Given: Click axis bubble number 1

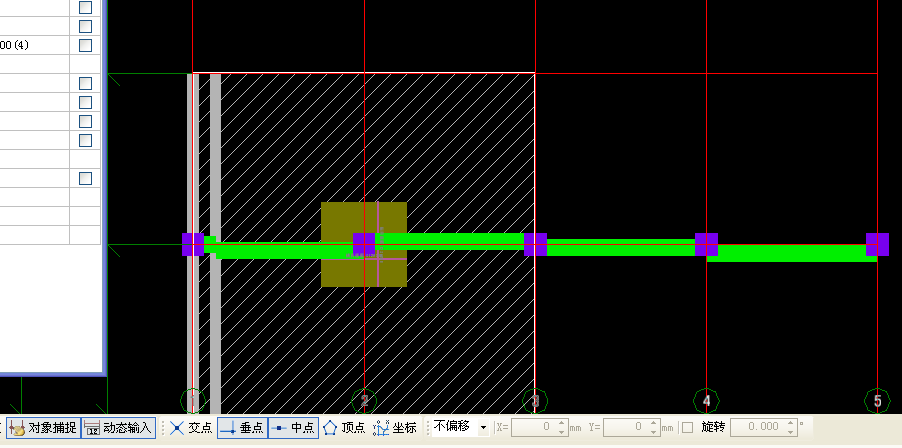Looking at the screenshot, I should [x=193, y=401].
